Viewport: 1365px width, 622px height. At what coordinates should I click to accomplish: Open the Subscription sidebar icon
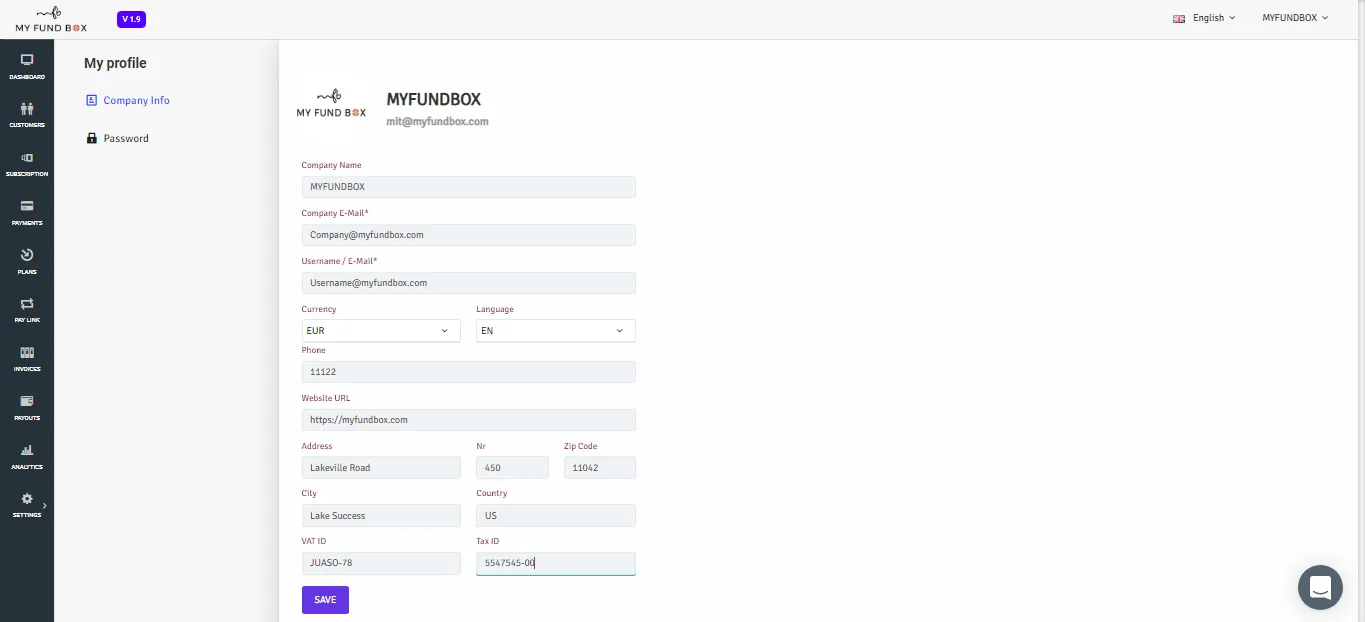pos(27,164)
